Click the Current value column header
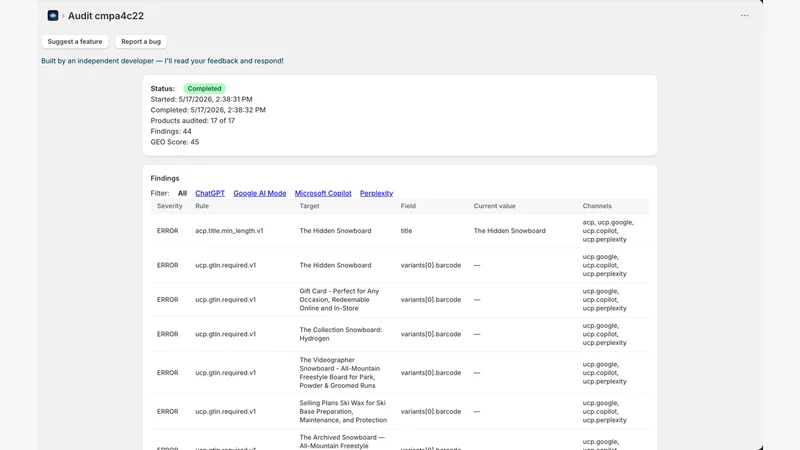Image resolution: width=800 pixels, height=450 pixels. [x=494, y=206]
